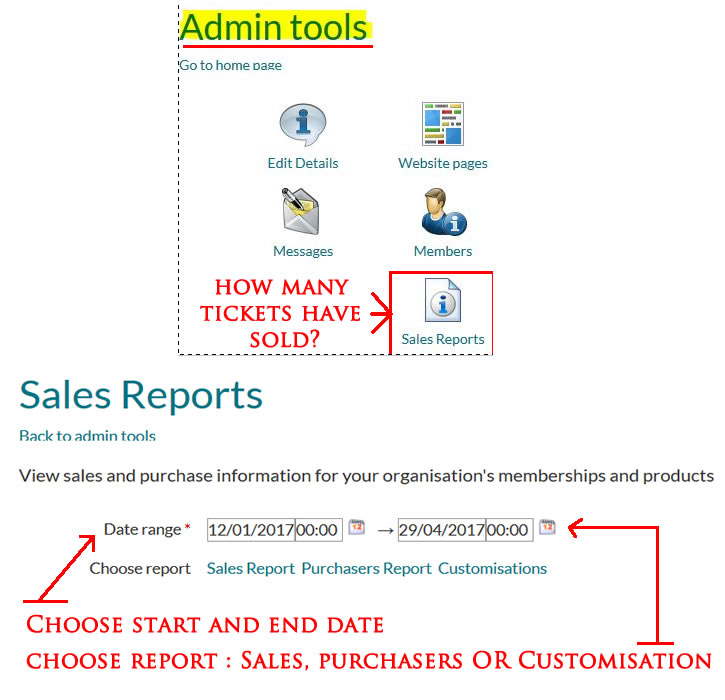Click the 'Back to admin tools' link
Screen dimensions: 725x700
click(x=87, y=436)
